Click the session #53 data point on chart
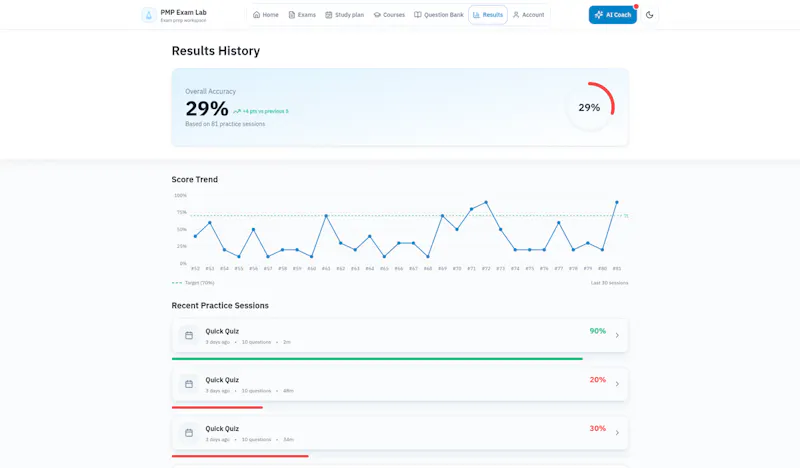Image resolution: width=800 pixels, height=468 pixels. 210,223
